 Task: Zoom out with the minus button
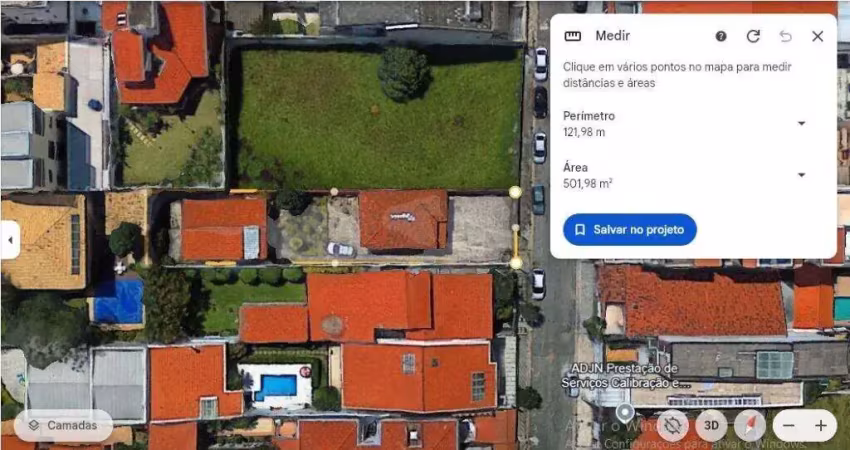(x=788, y=425)
